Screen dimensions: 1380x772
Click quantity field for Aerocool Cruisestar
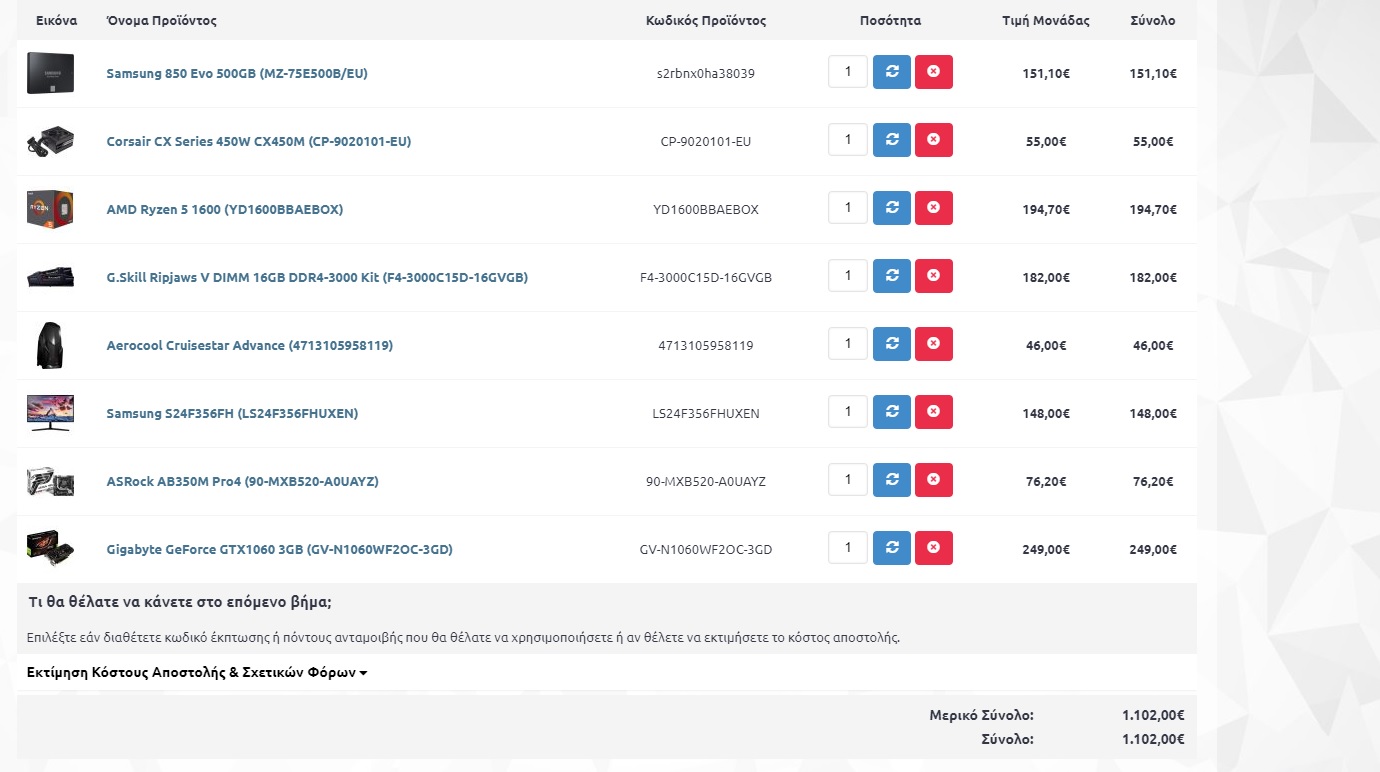[848, 344]
